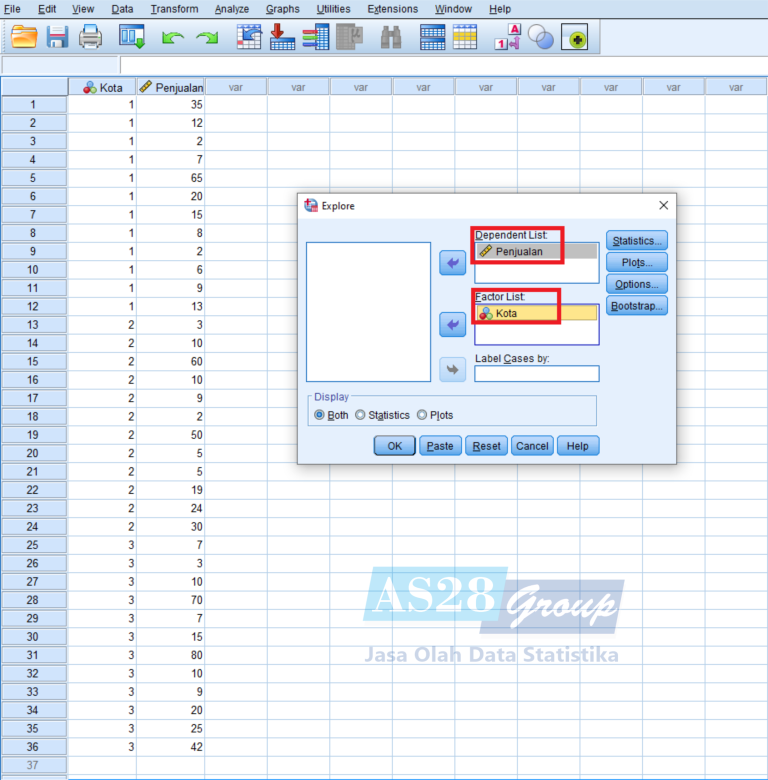Click the Redo arrow in toolbar
Image resolution: width=768 pixels, height=780 pixels.
point(207,38)
